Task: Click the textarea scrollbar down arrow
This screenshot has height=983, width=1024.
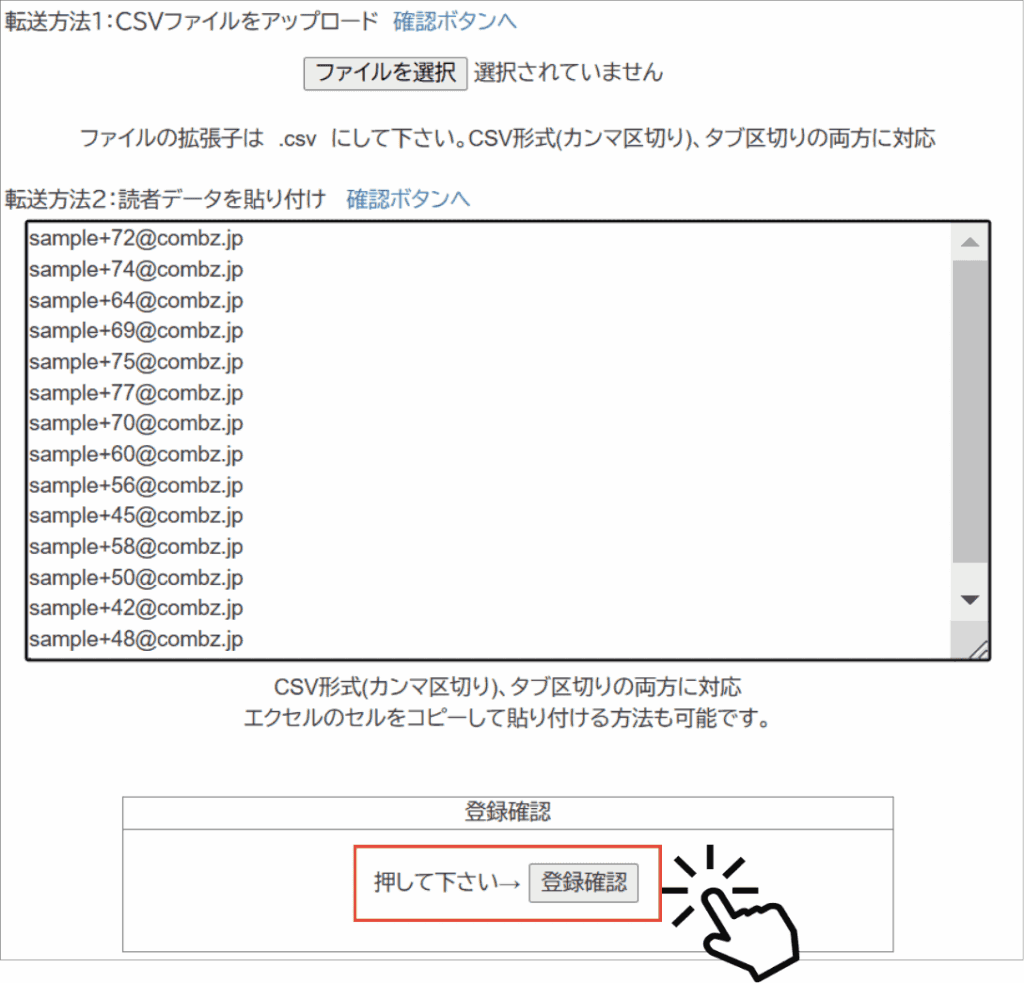Action: pyautogui.click(x=970, y=600)
